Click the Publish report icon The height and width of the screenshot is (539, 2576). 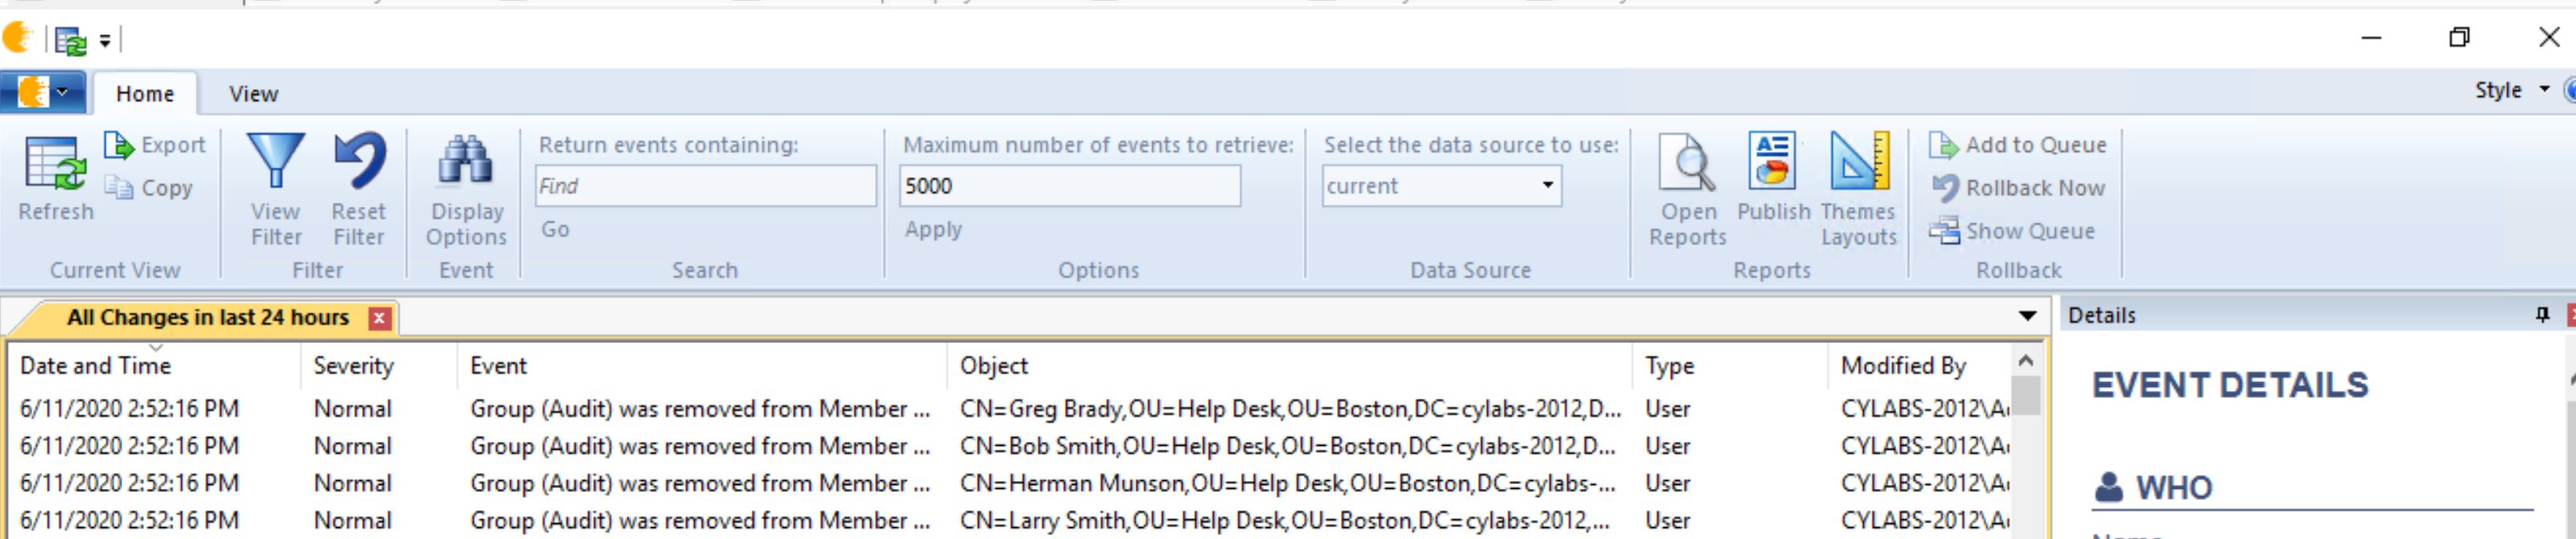1772,160
